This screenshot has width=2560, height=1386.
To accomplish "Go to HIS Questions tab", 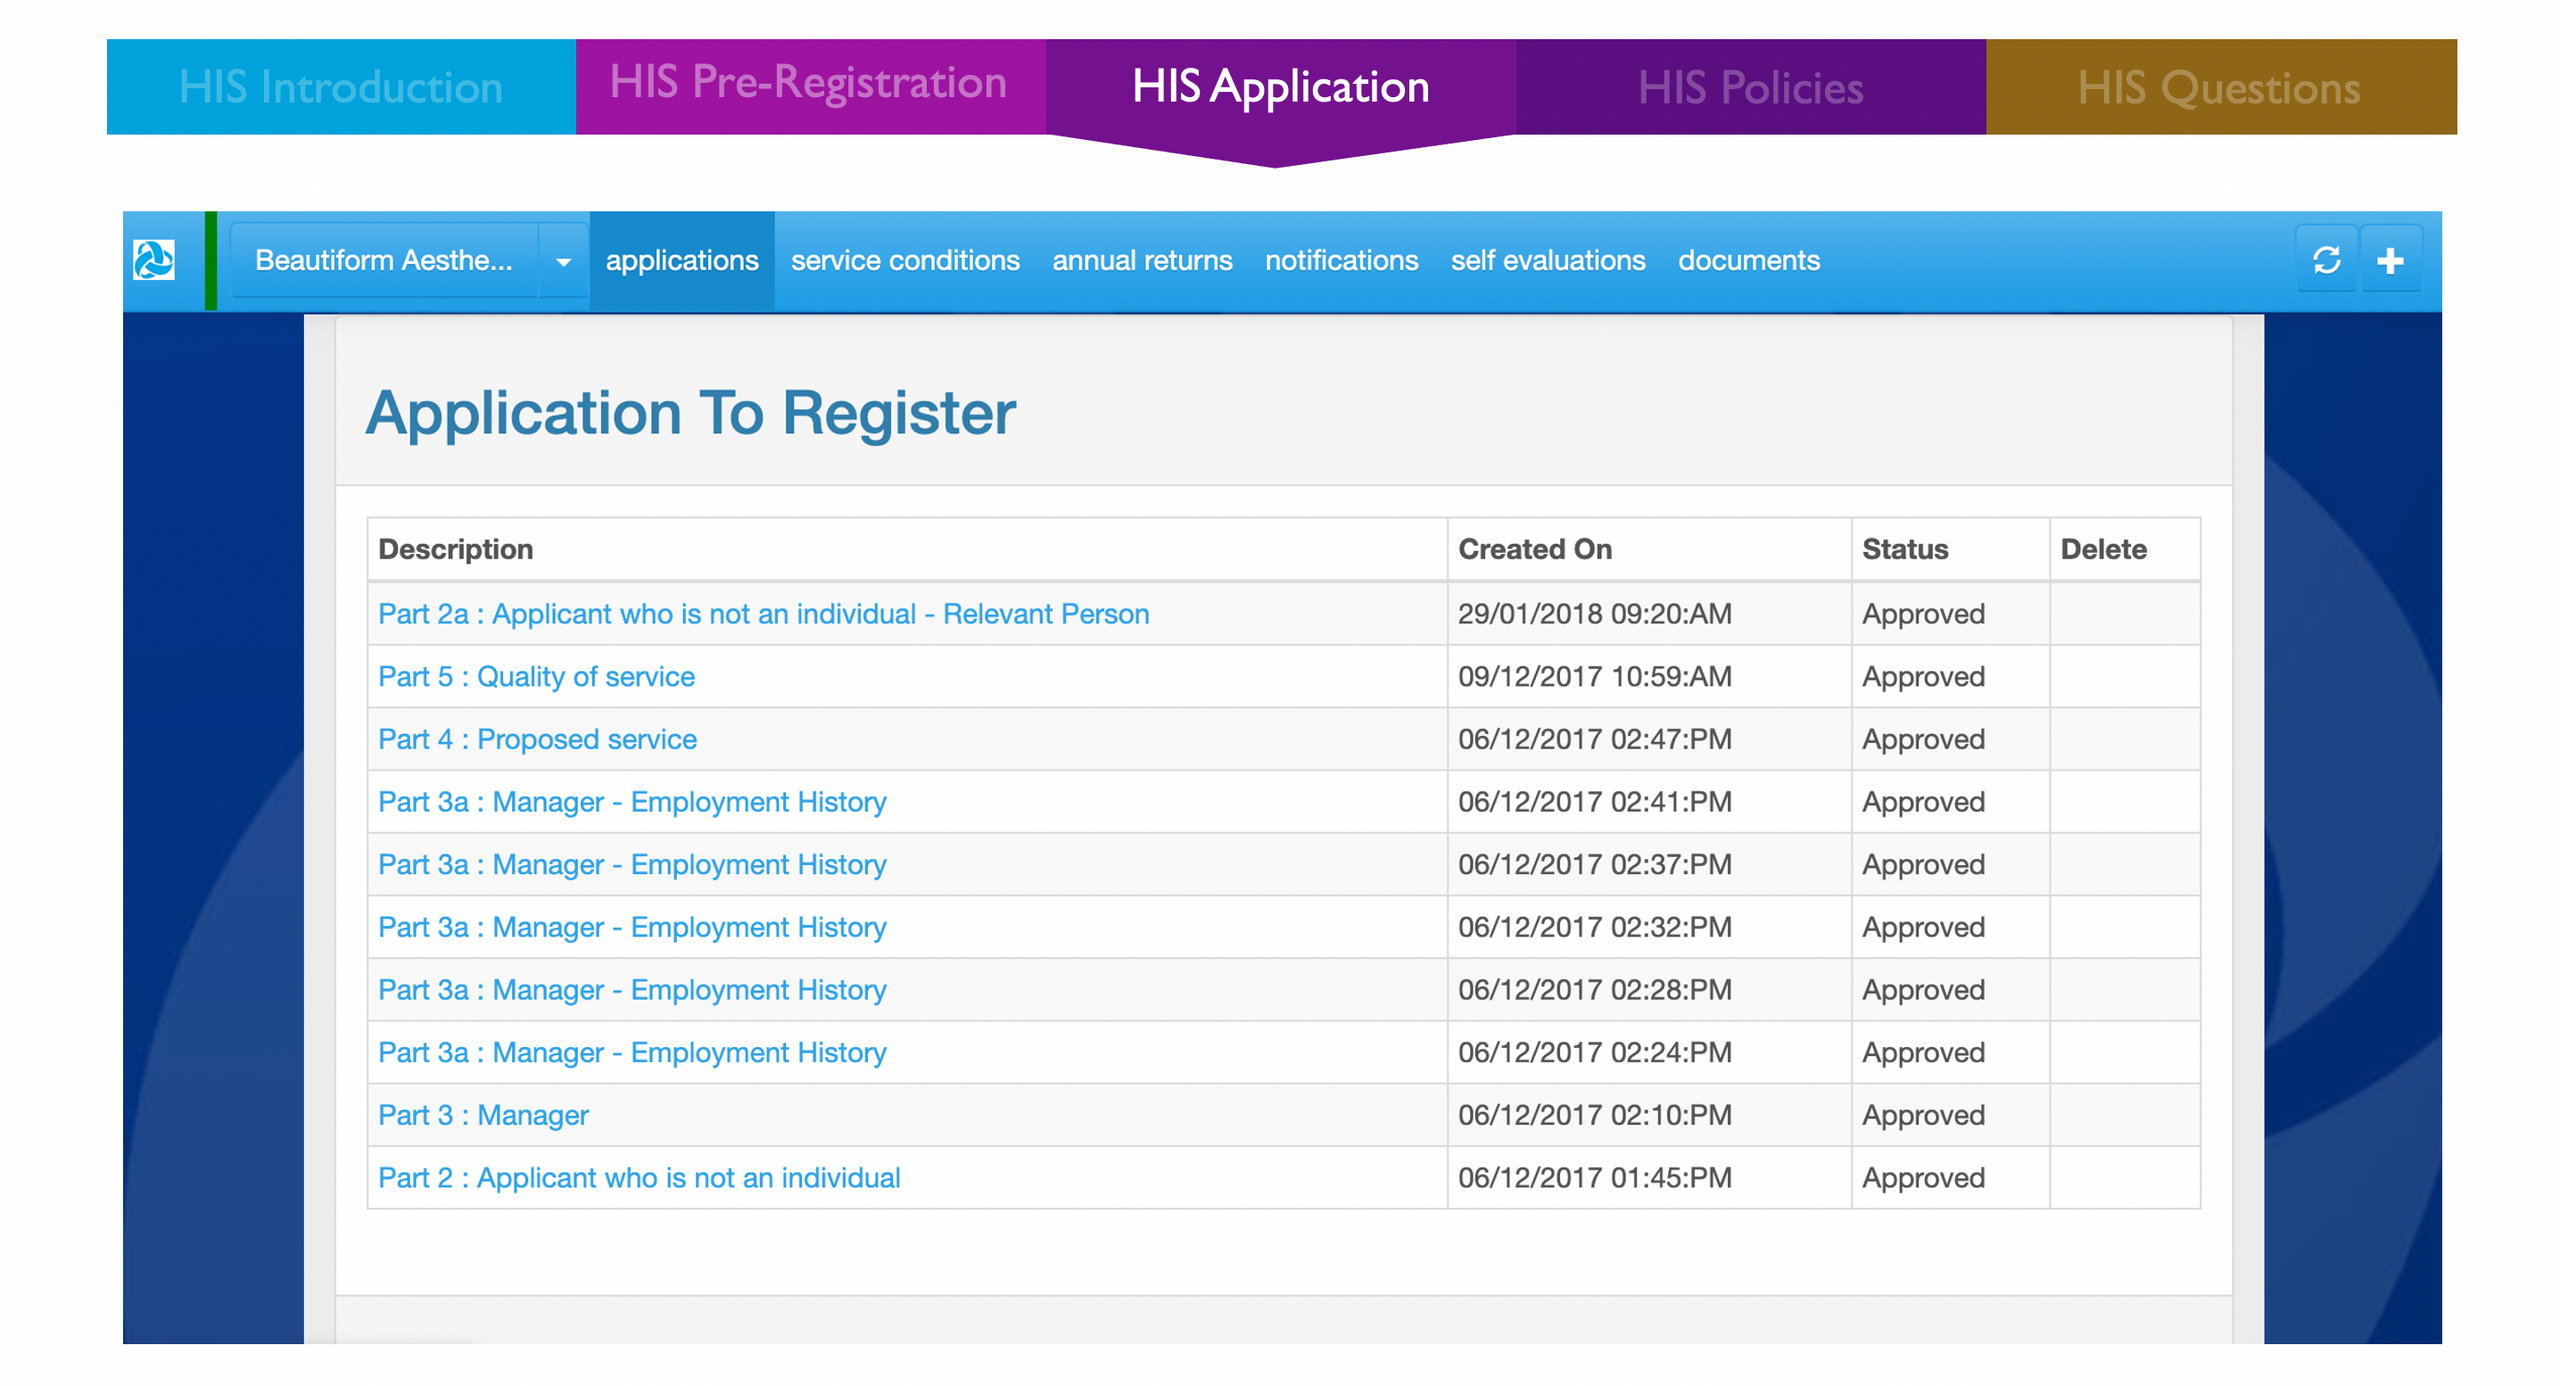I will tap(2219, 88).
